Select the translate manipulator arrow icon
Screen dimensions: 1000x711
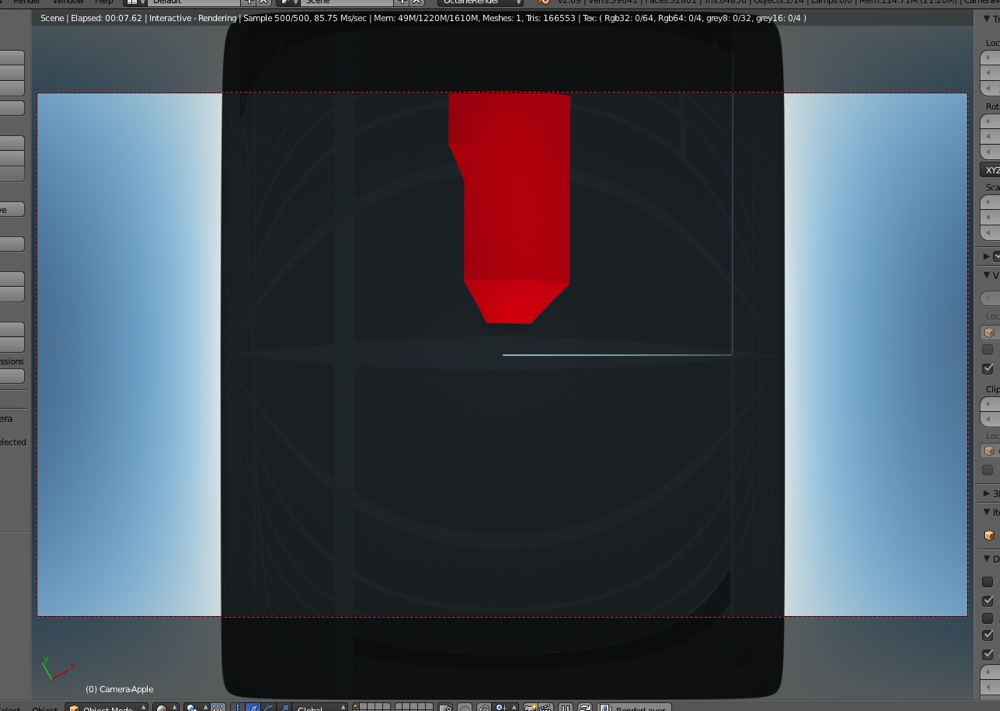coord(253,708)
